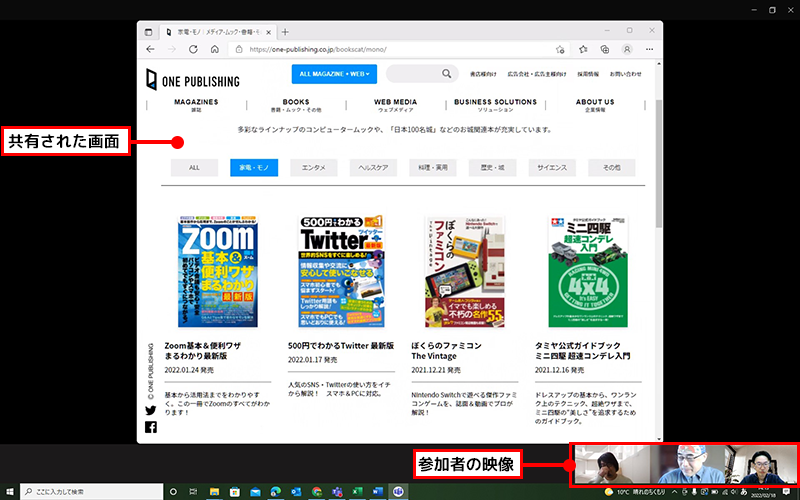Open the BUSINESS SOLUTIONS menu
Screen dimensions: 800x500
click(495, 105)
